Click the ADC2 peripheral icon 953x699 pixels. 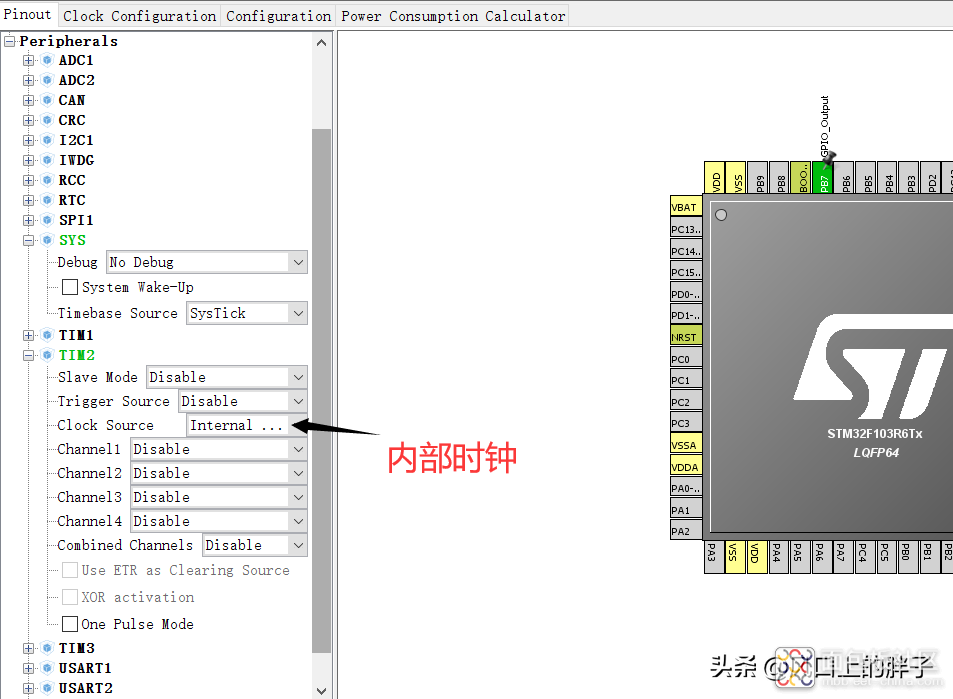[47, 80]
